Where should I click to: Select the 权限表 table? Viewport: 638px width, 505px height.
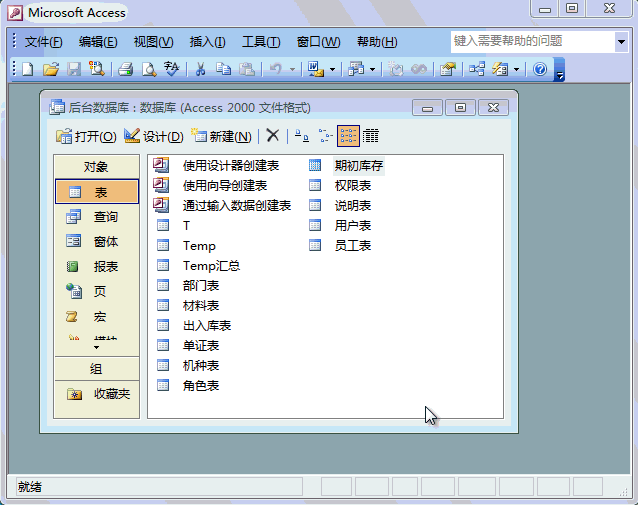click(x=340, y=185)
